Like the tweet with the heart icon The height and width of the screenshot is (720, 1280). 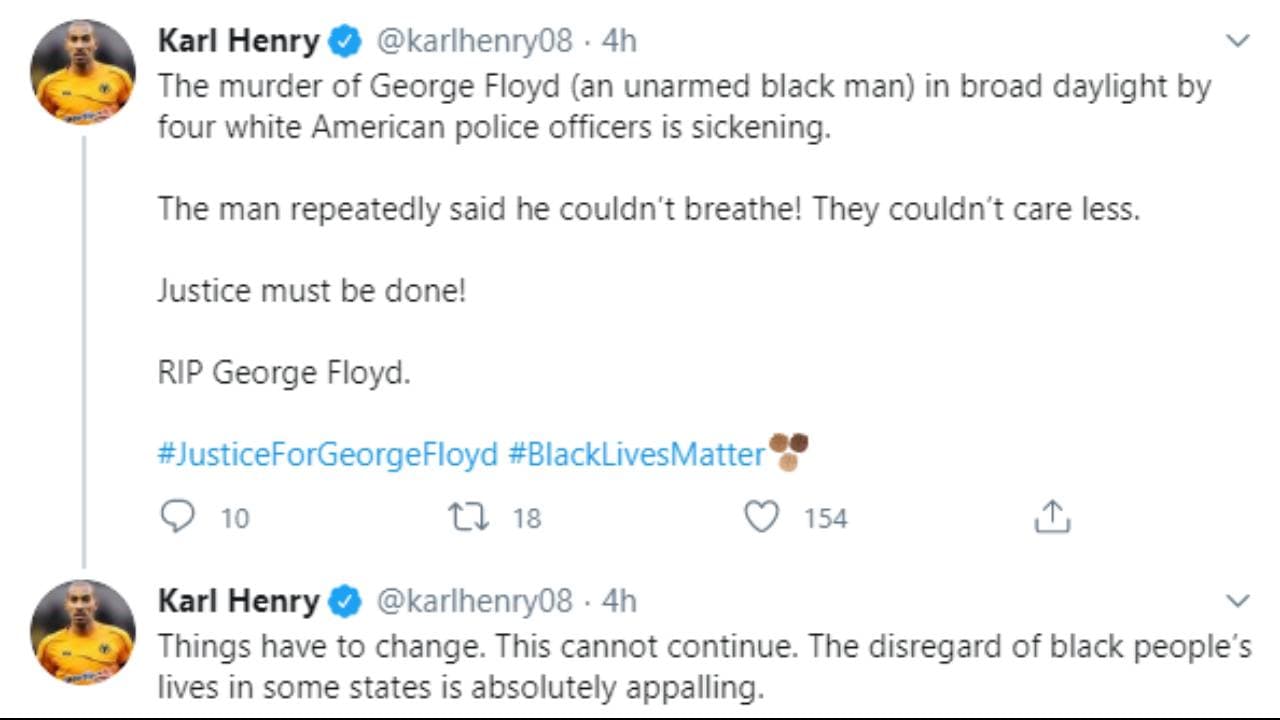762,517
